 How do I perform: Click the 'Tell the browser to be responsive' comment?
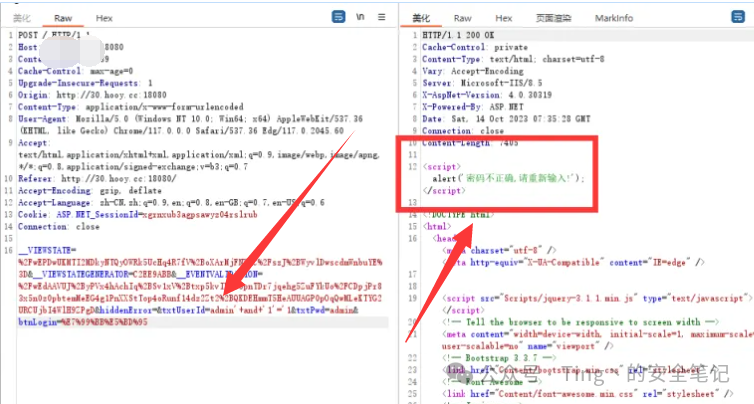[x=580, y=322]
